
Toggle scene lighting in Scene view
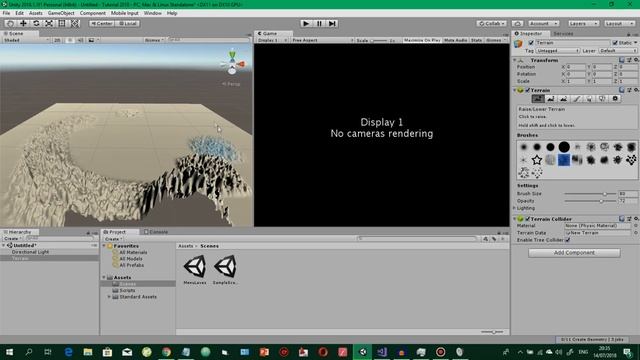point(69,40)
